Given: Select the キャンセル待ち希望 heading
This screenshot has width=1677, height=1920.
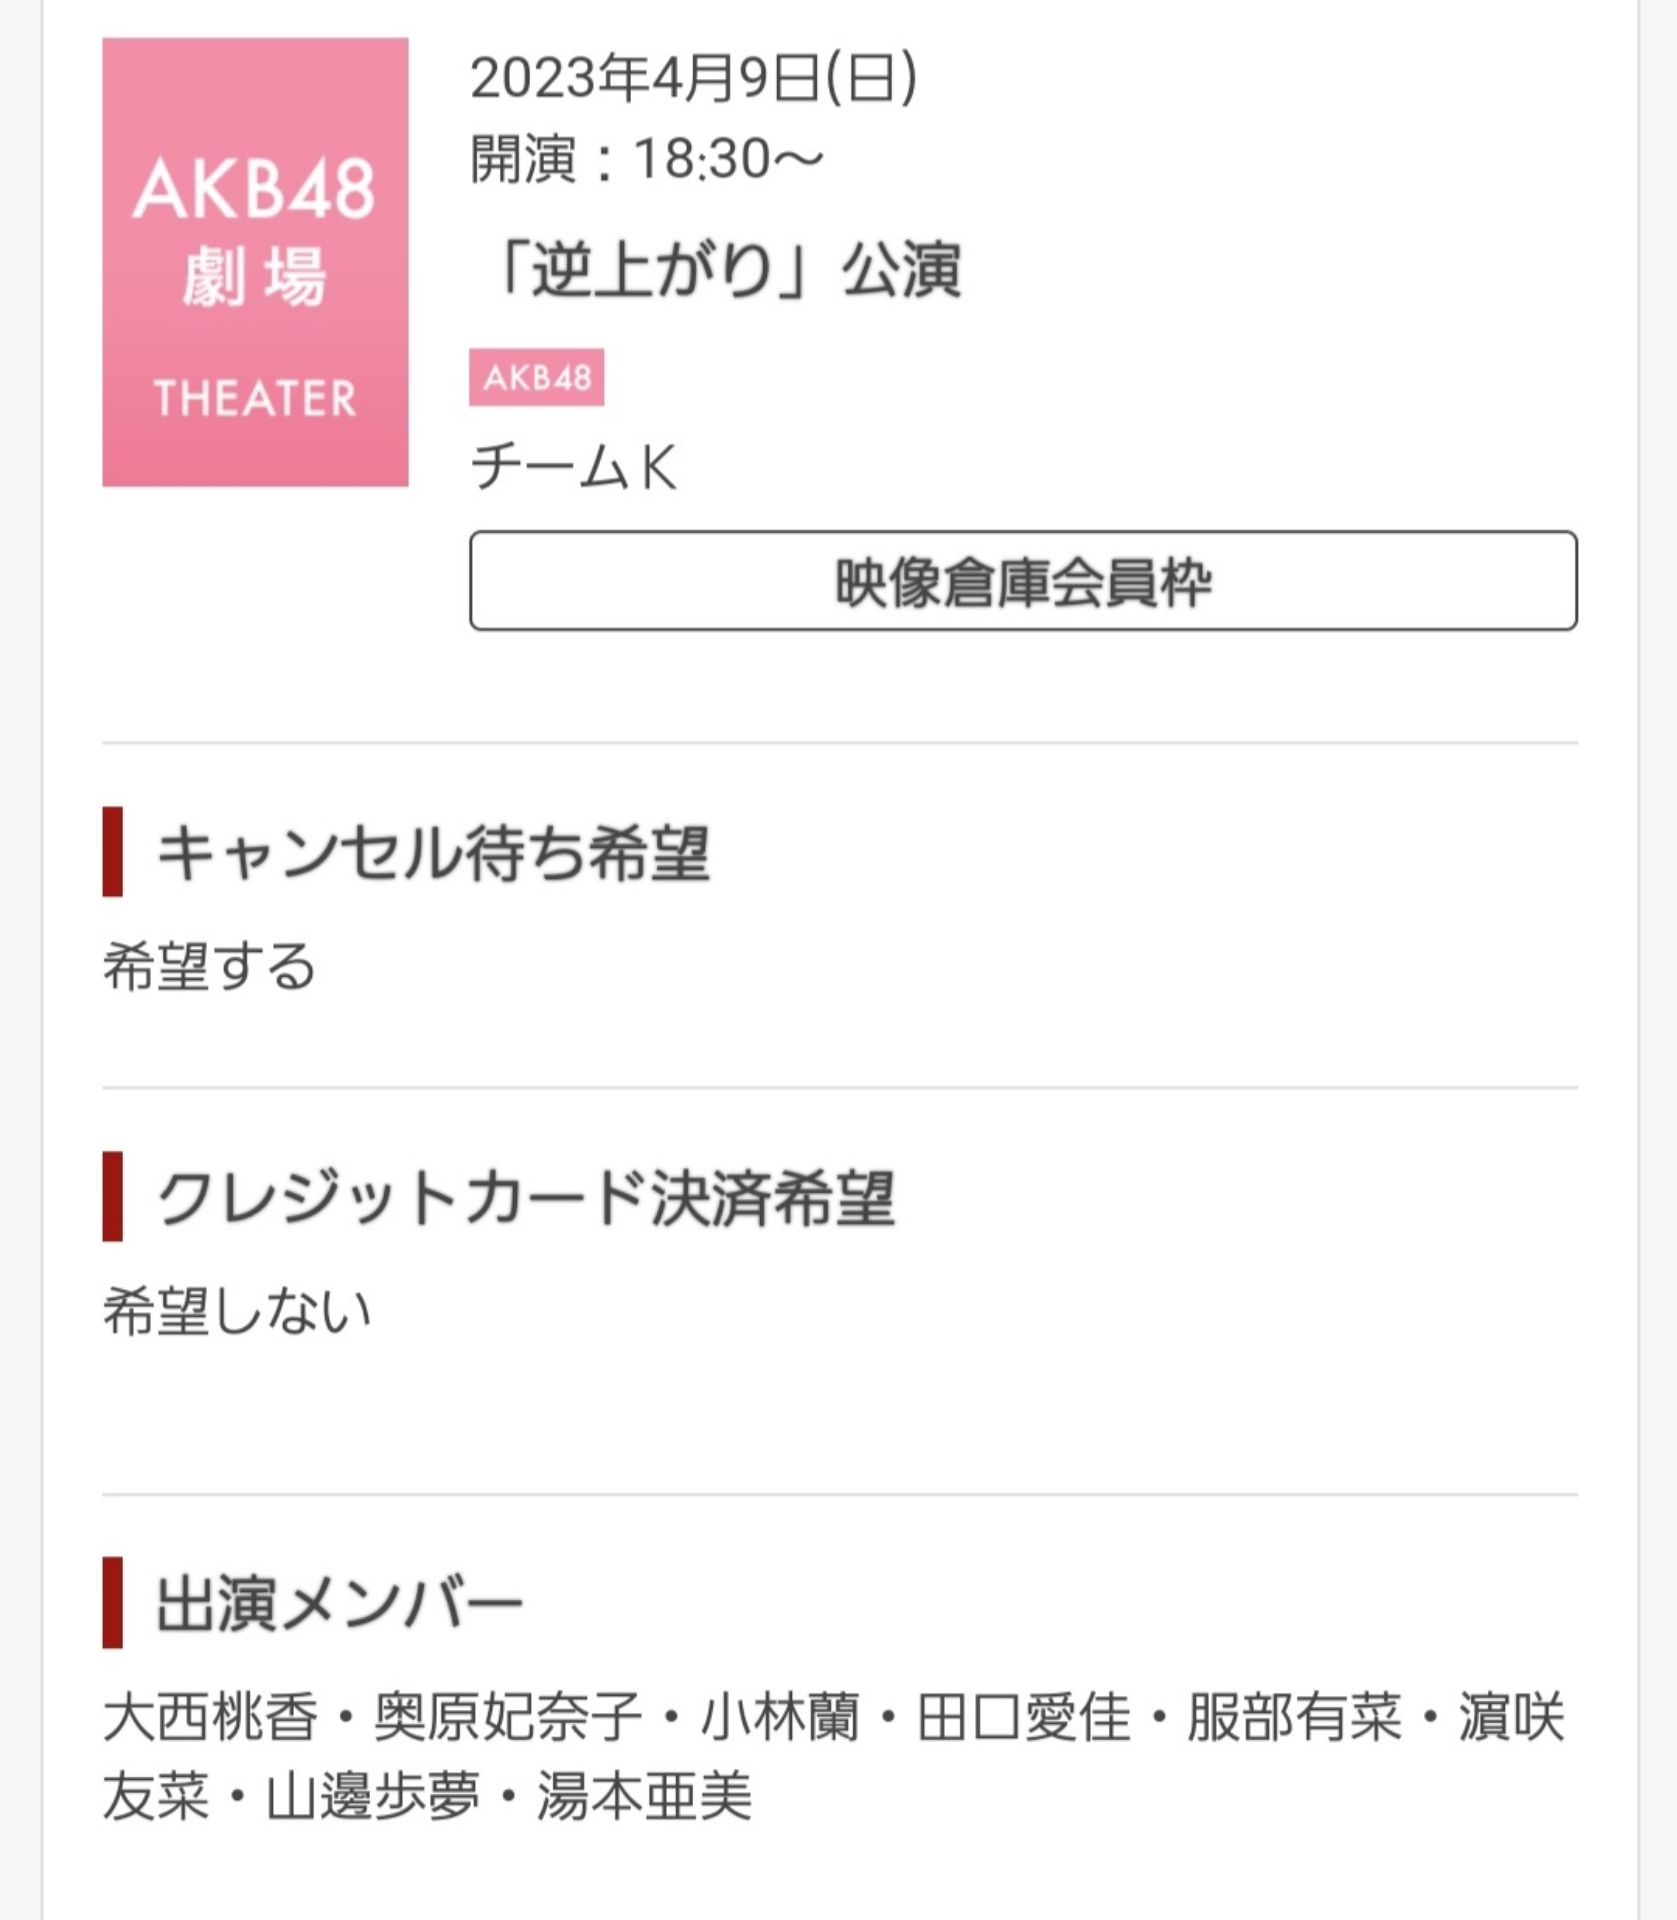Looking at the screenshot, I should (x=432, y=853).
